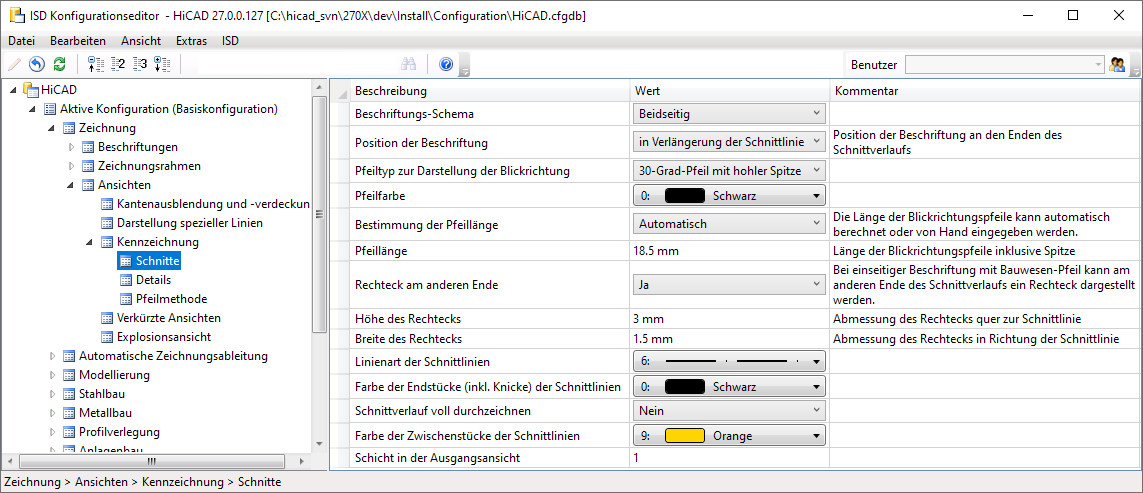Viewport: 1143px width, 493px height.
Task: Select Pfeilmethode in the tree
Action: pos(171,299)
